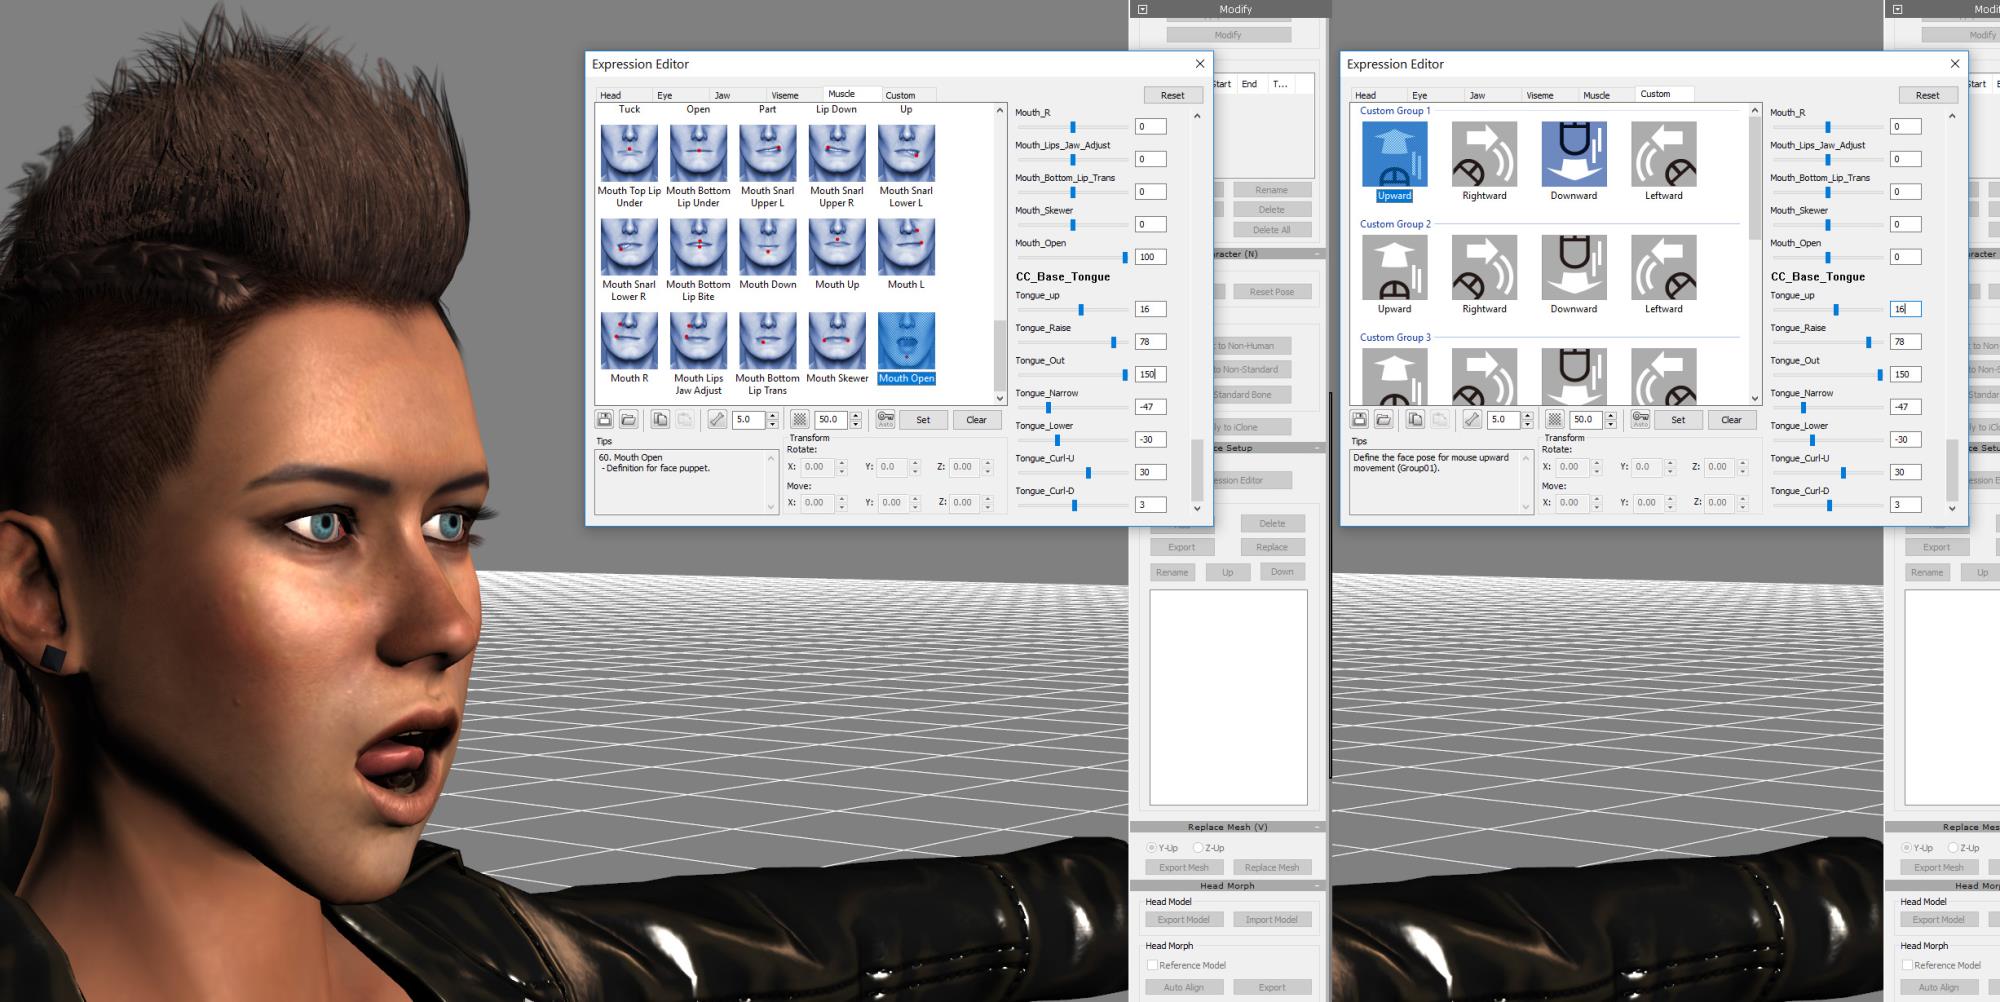Viewport: 2000px width, 1002px height.
Task: Switch to Head tab in left Expression Editor
Action: coord(610,96)
